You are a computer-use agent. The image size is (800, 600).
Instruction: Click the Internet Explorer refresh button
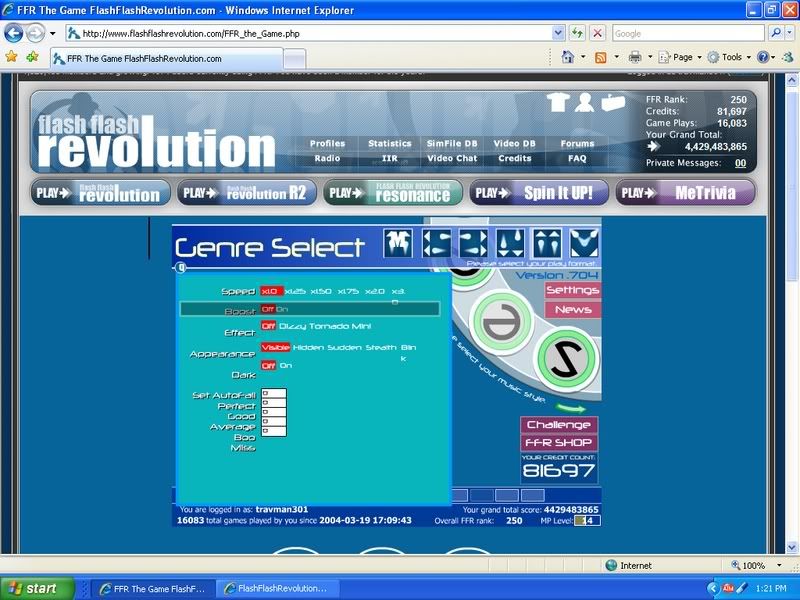click(x=577, y=33)
